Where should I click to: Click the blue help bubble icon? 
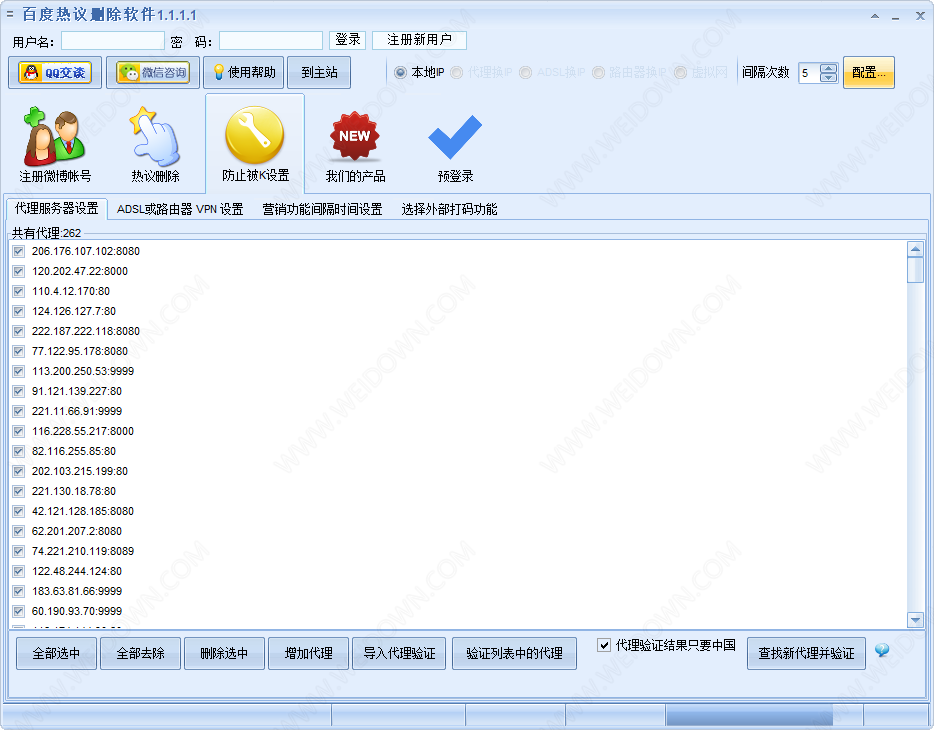tap(882, 650)
